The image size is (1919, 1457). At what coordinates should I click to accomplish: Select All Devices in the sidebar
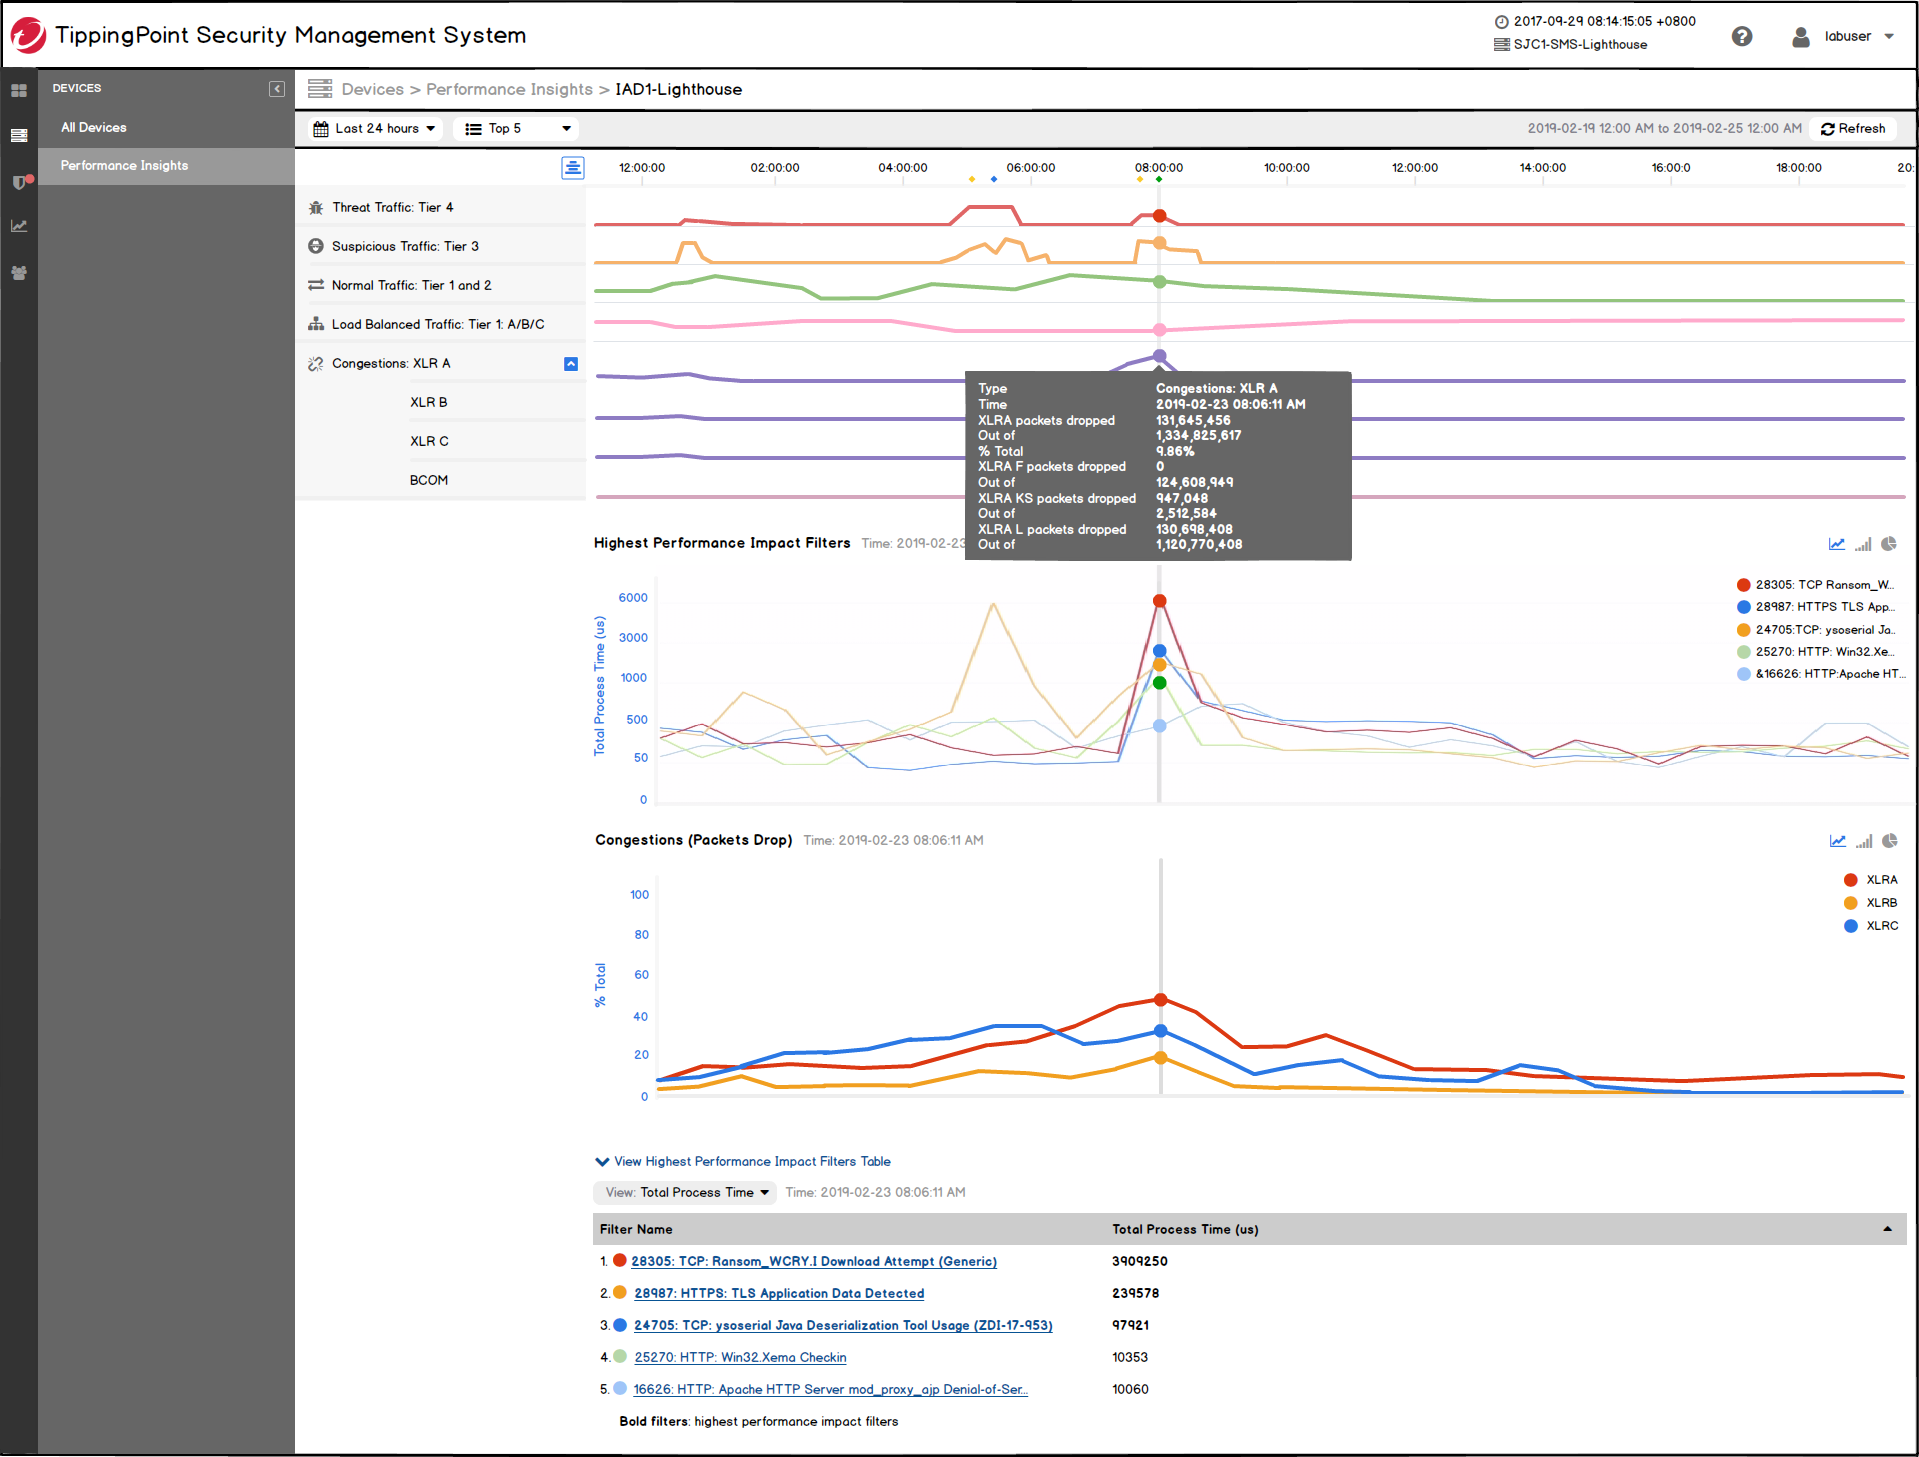point(94,128)
